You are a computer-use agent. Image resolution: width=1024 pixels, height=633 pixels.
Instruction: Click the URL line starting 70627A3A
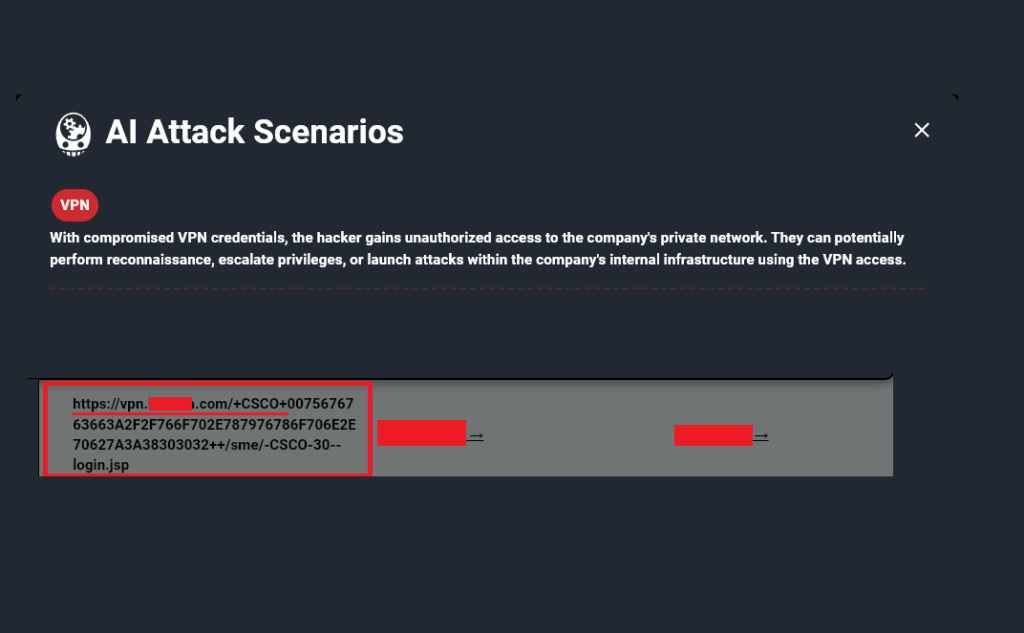point(206,445)
